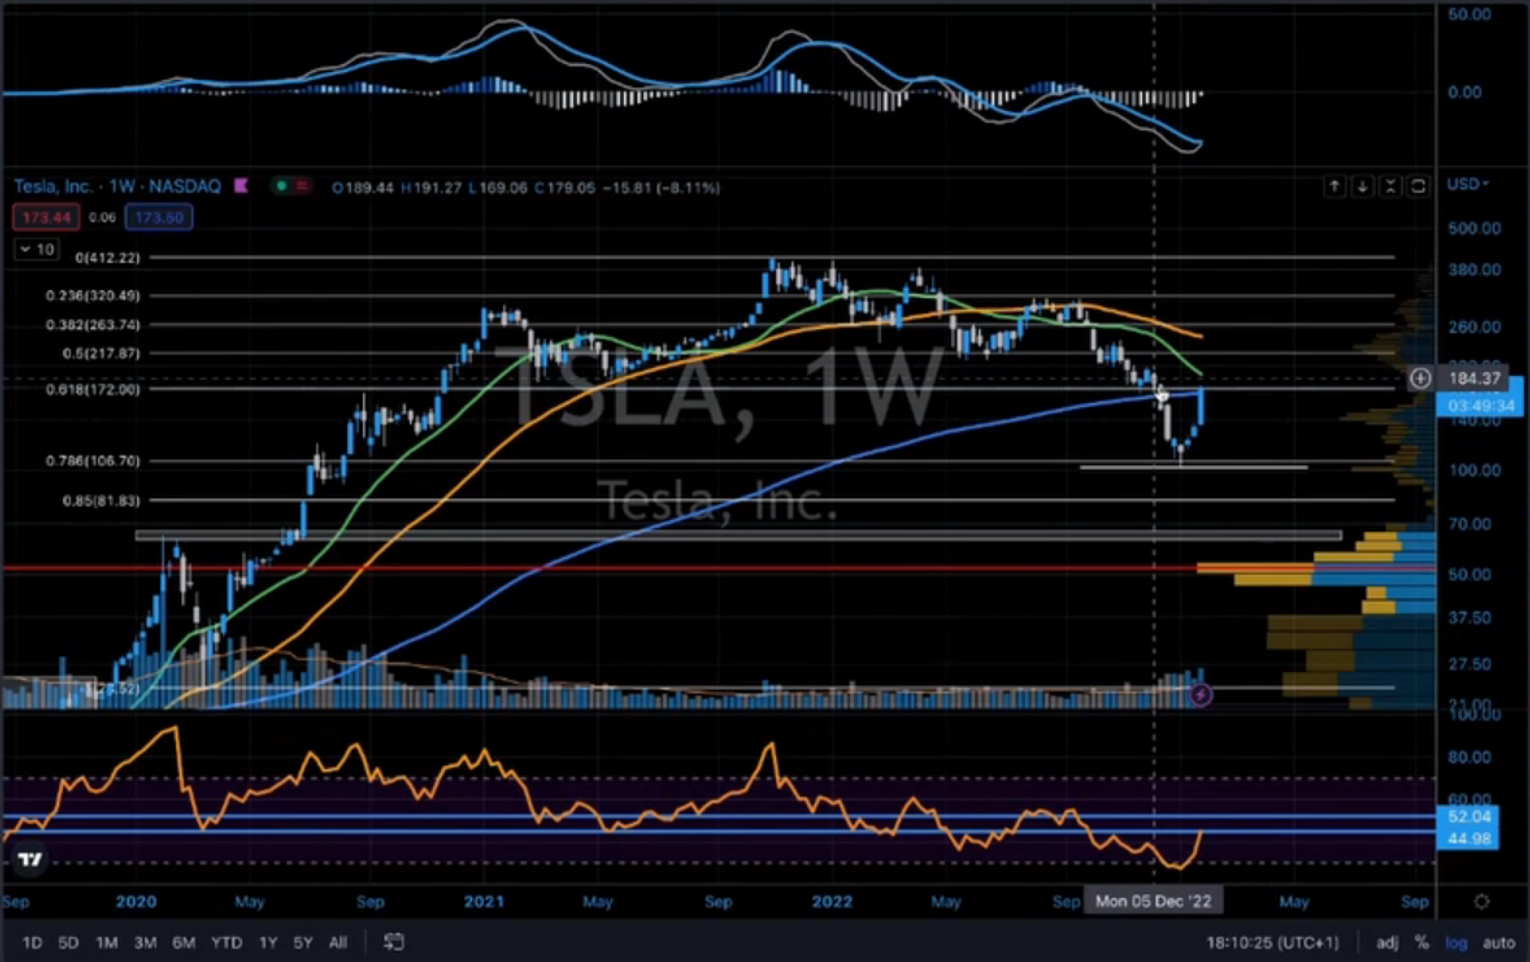Image resolution: width=1530 pixels, height=962 pixels.
Task: Open the go to date icon
Action: coord(394,942)
